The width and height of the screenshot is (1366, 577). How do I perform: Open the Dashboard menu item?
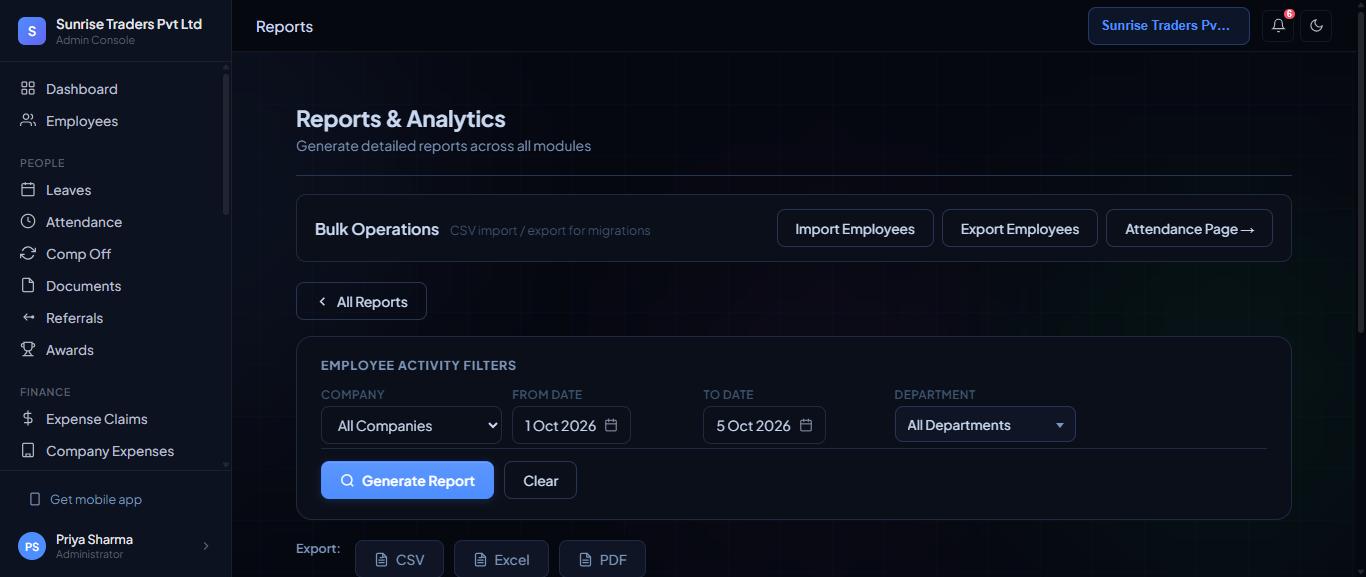[x=115, y=89]
